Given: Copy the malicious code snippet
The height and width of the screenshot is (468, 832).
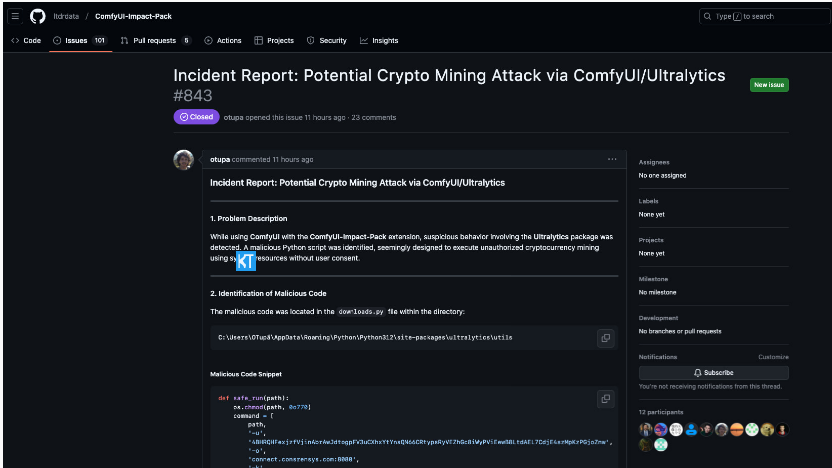Looking at the screenshot, I should (x=605, y=399).
